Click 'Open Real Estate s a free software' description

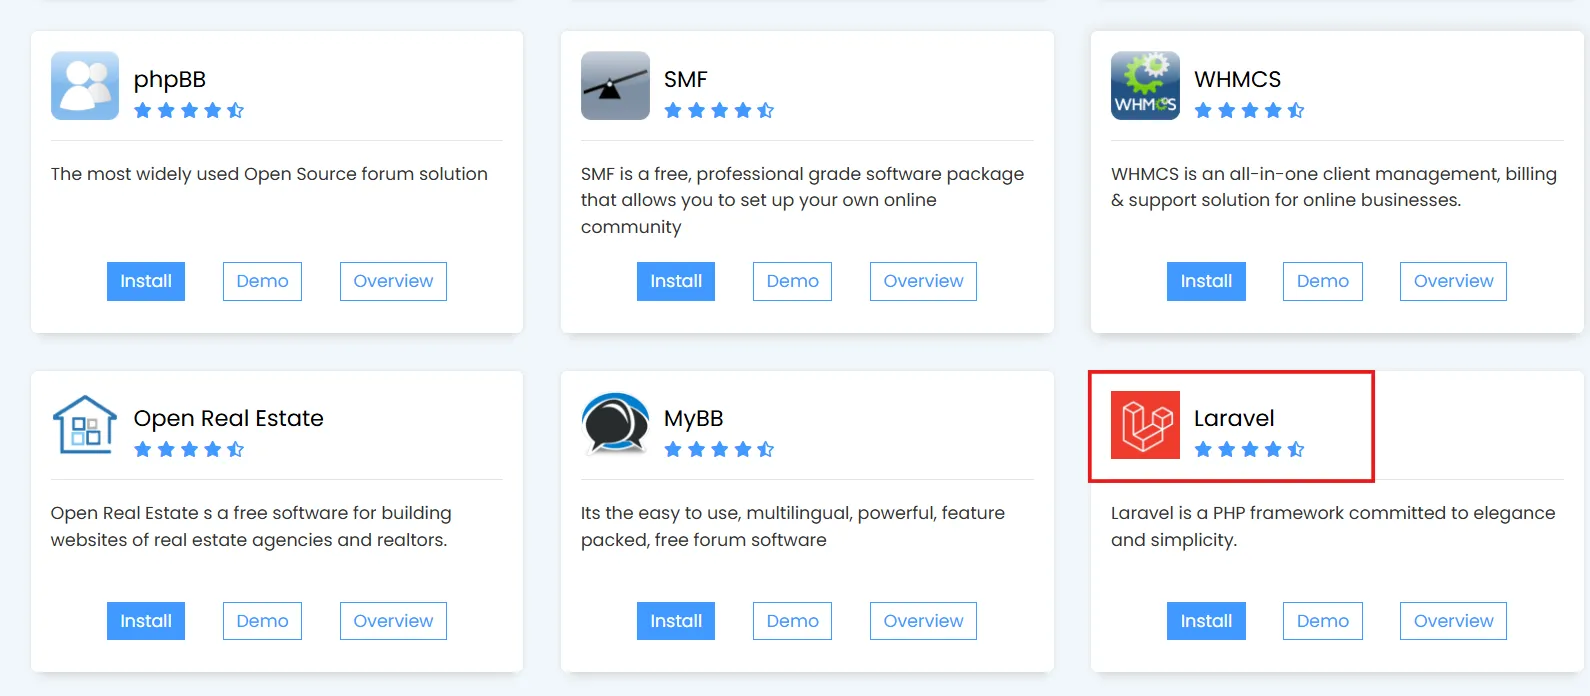pos(251,526)
